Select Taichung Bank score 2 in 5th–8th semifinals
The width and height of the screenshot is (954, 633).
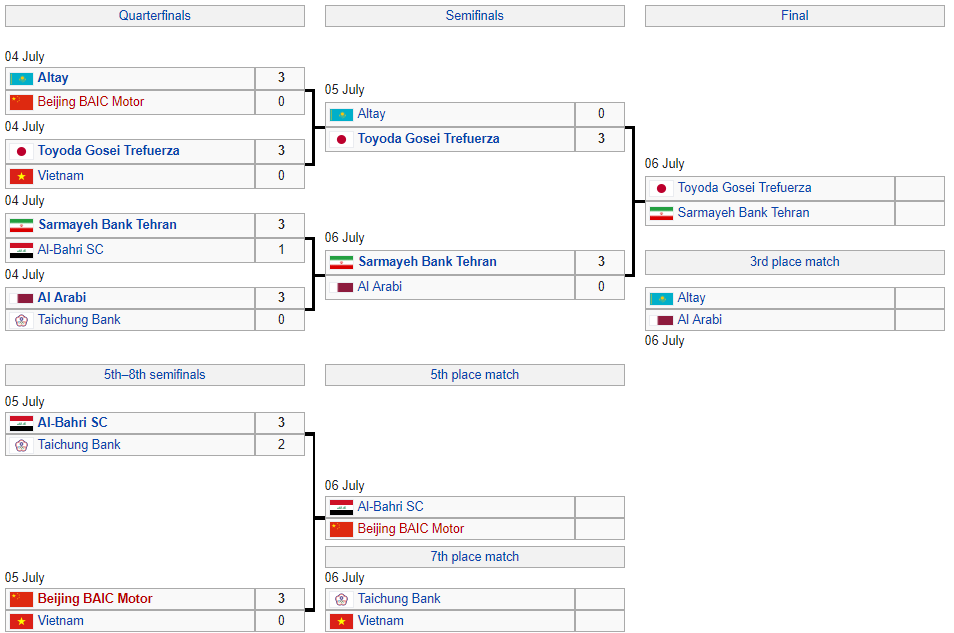pyautogui.click(x=281, y=445)
